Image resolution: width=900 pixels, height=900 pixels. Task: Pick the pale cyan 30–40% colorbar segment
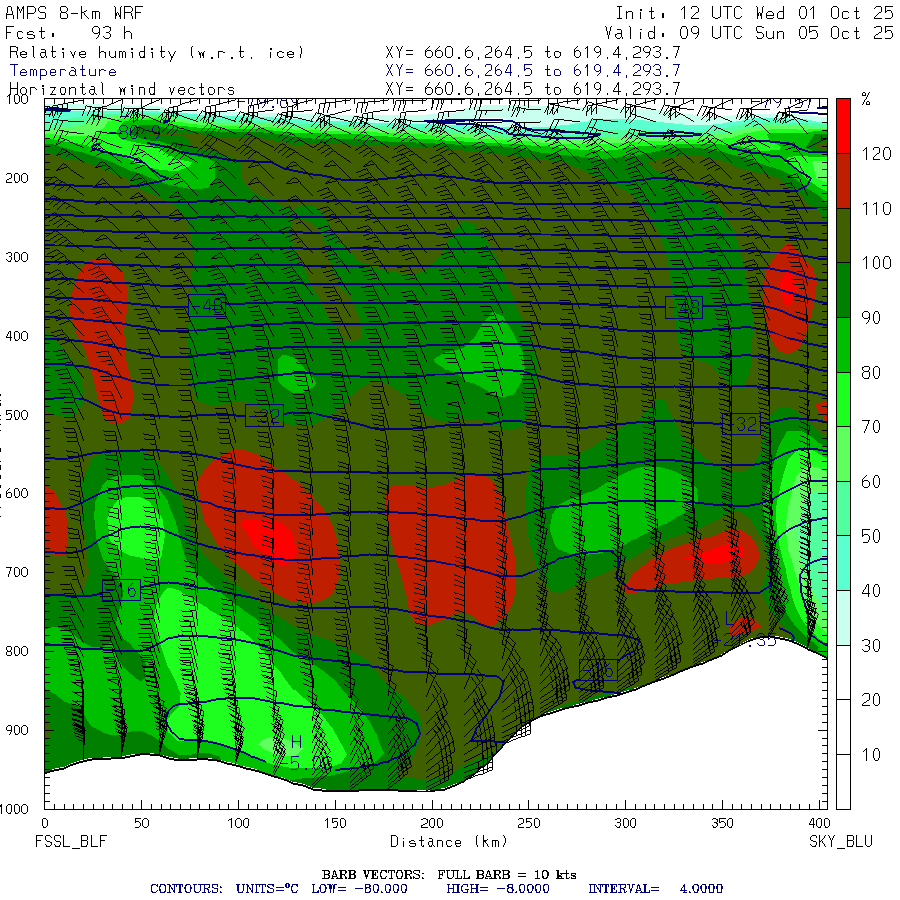(x=843, y=617)
